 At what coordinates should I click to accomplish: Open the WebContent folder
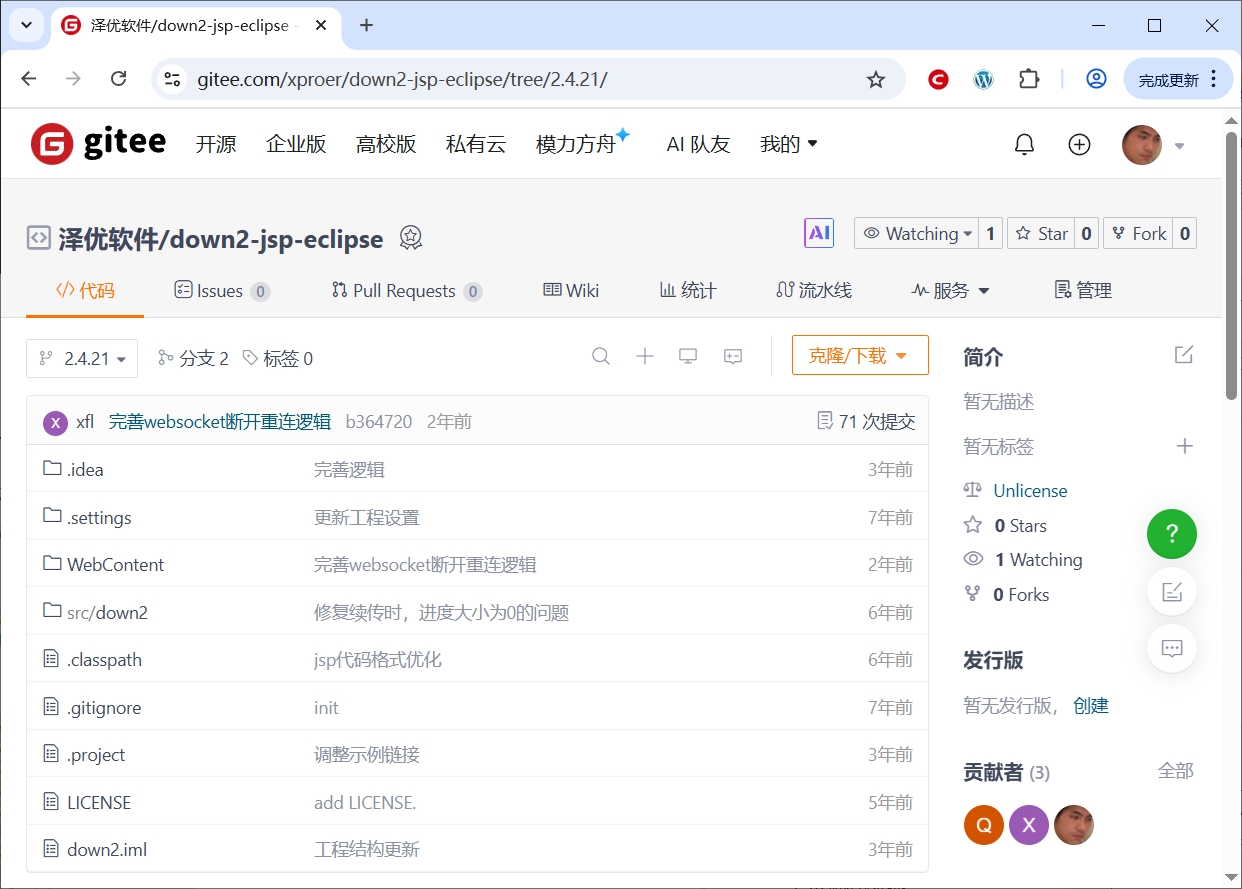[115, 565]
